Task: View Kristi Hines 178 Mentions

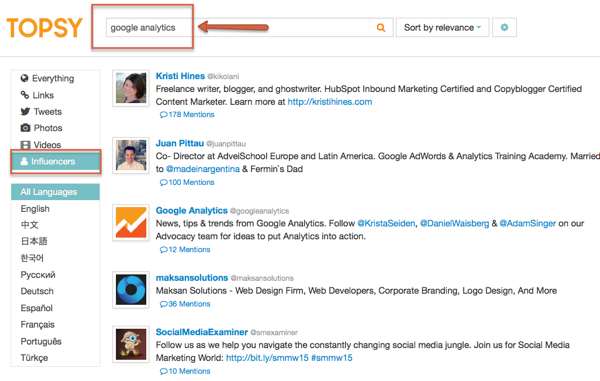Action: point(187,114)
